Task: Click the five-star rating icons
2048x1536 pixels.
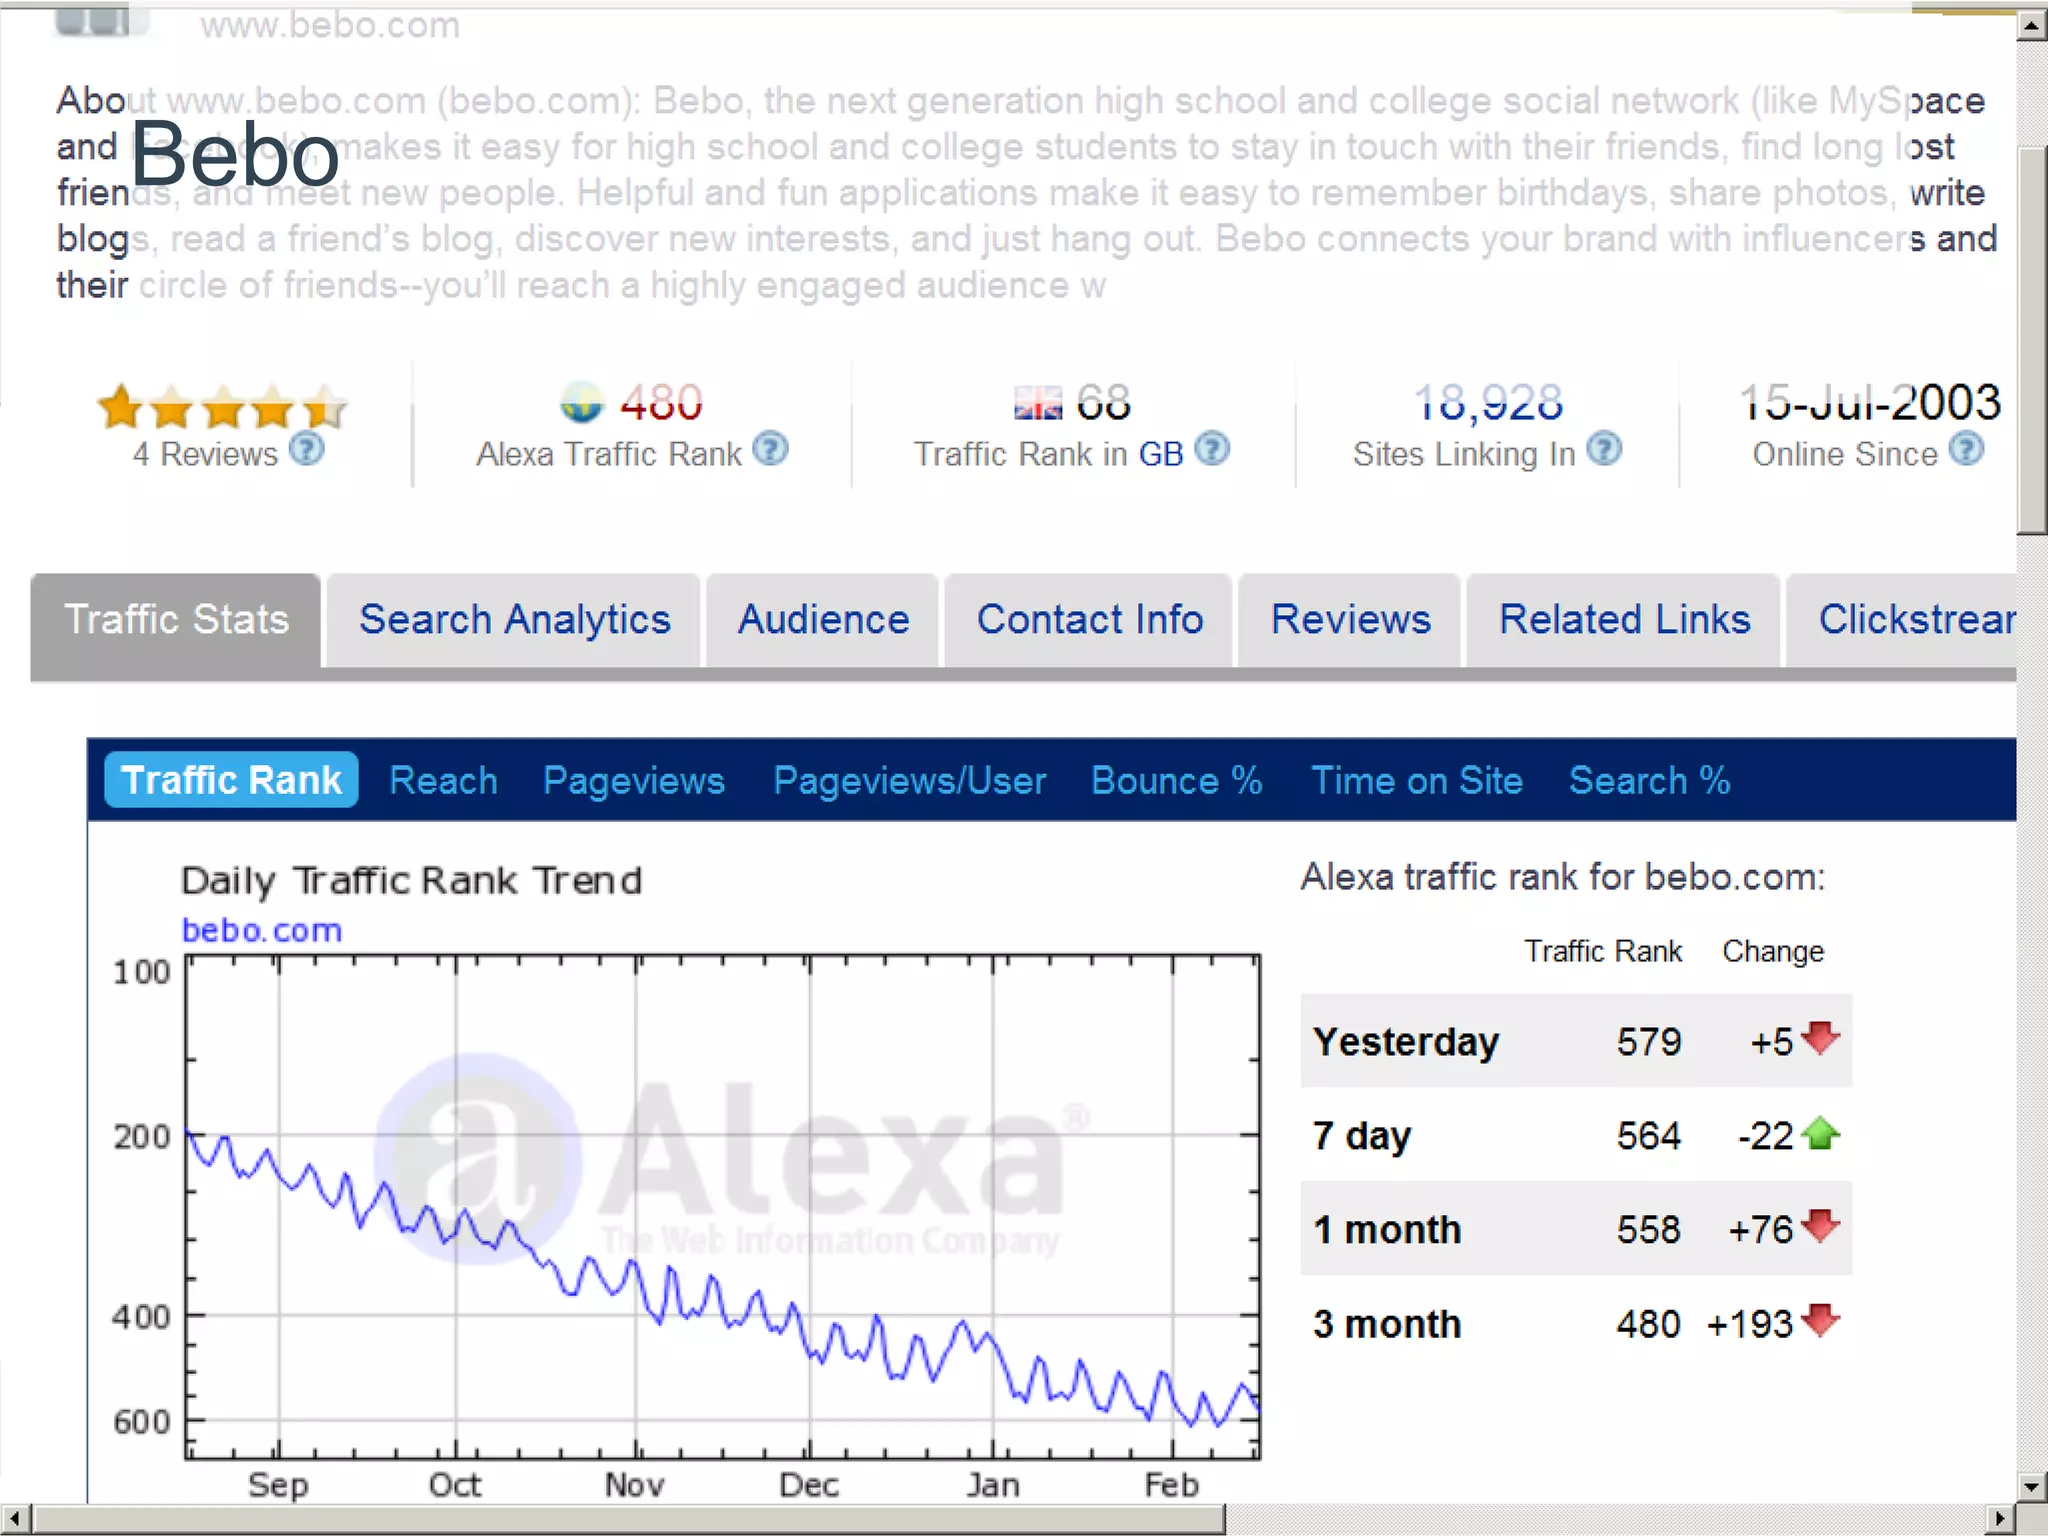Action: [x=222, y=407]
